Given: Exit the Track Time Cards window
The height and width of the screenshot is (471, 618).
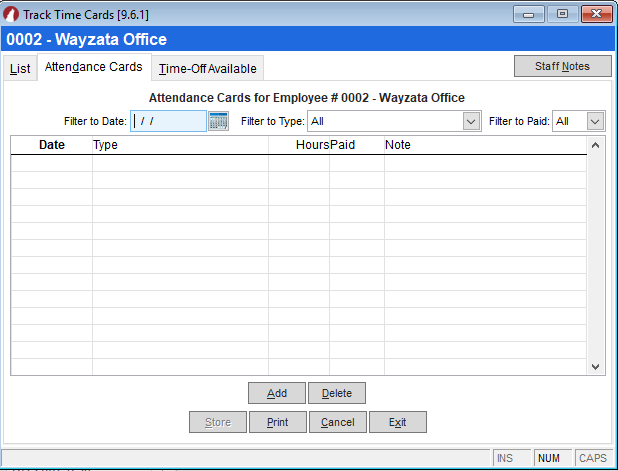Looking at the screenshot, I should point(397,422).
